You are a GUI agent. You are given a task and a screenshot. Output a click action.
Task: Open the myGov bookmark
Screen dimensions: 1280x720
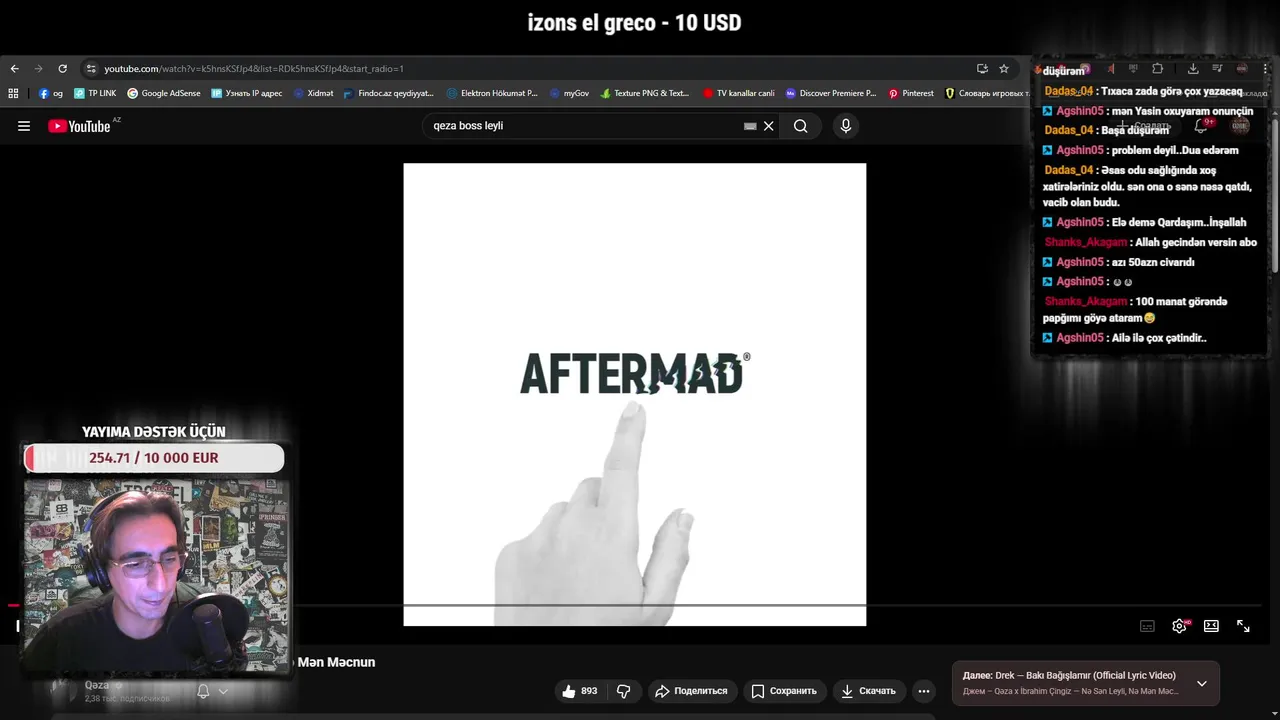569,93
